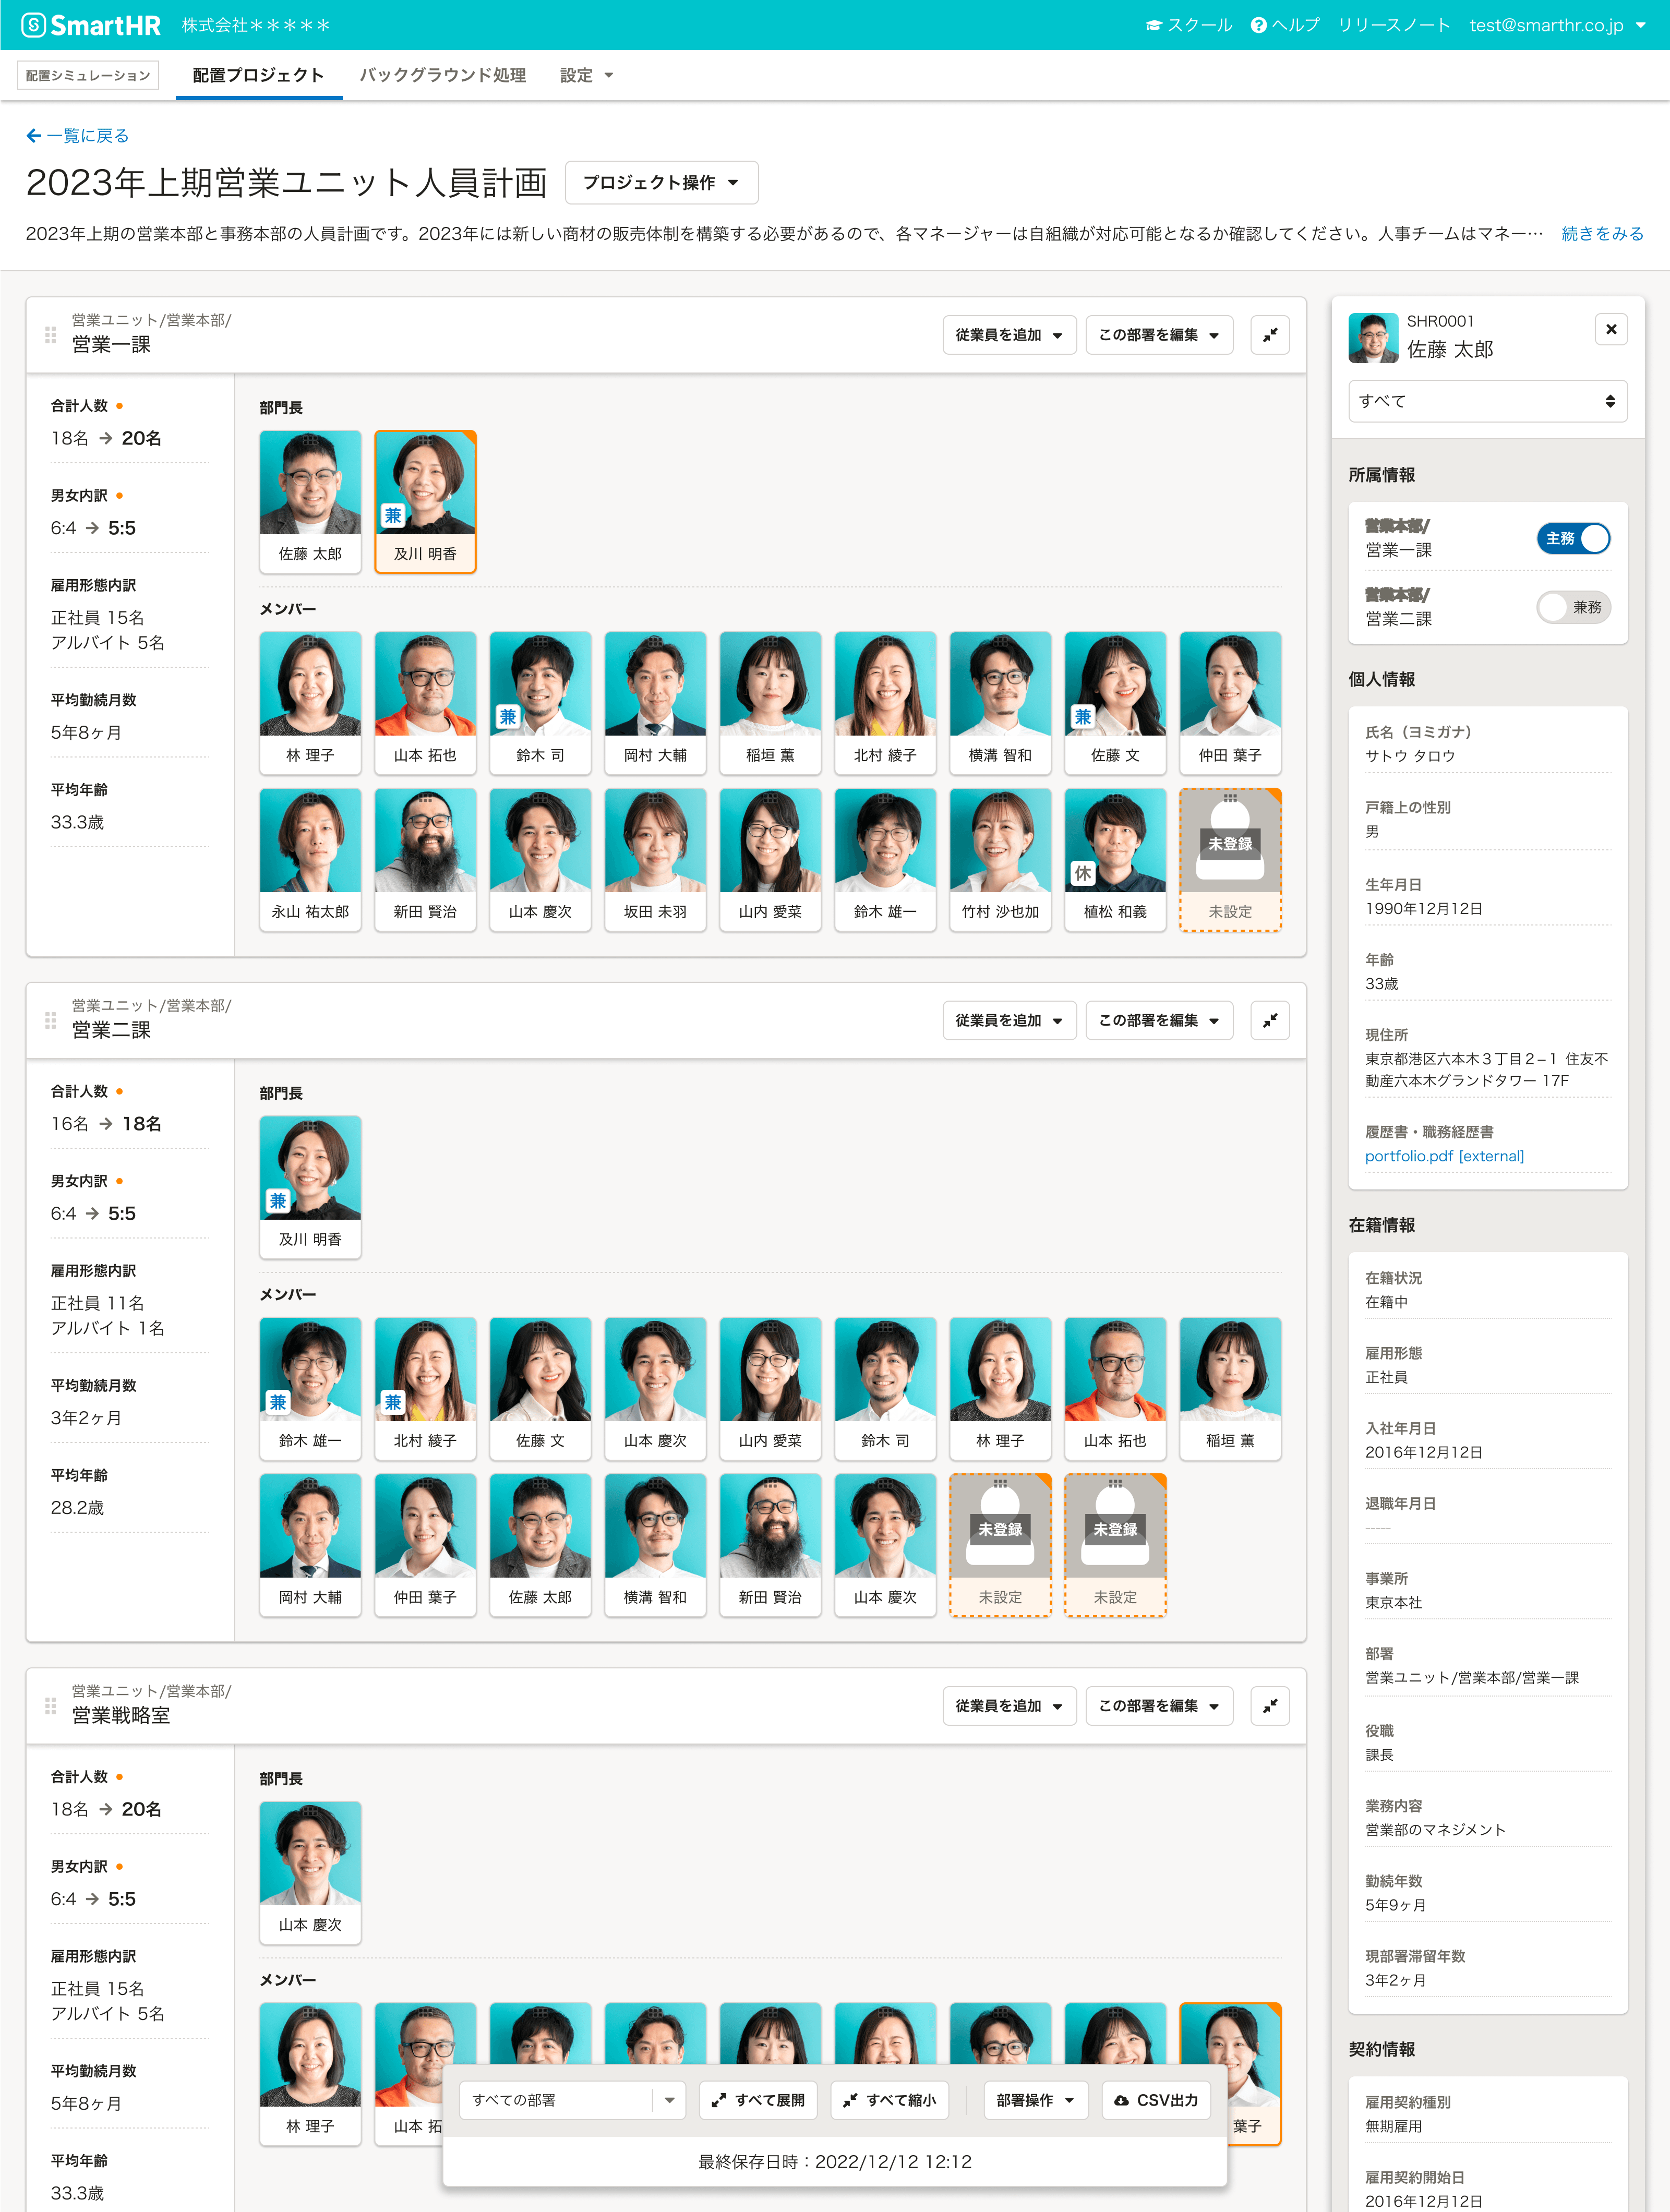Close the 佐藤 太郎 detail panel

1611,328
